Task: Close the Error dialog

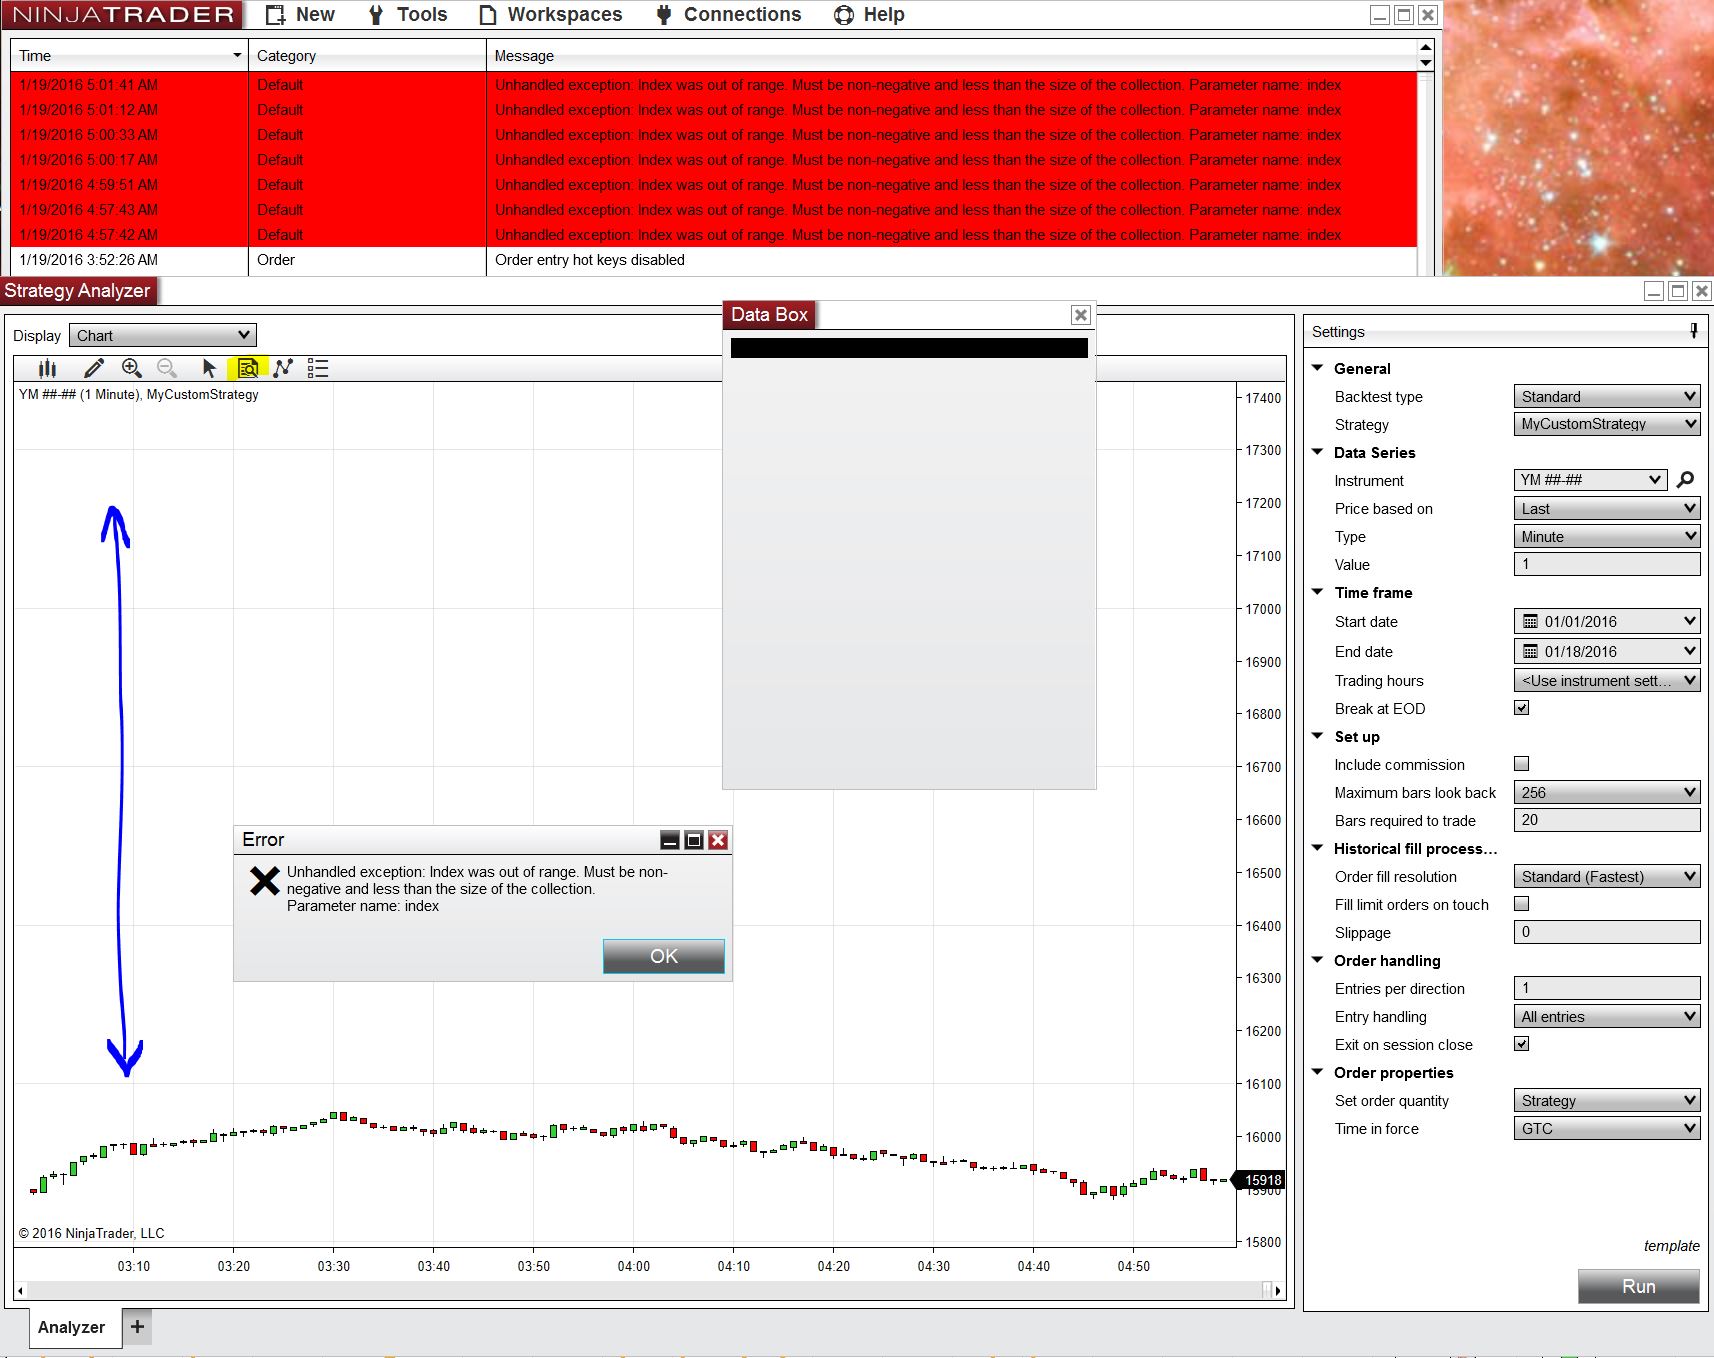Action: point(718,840)
